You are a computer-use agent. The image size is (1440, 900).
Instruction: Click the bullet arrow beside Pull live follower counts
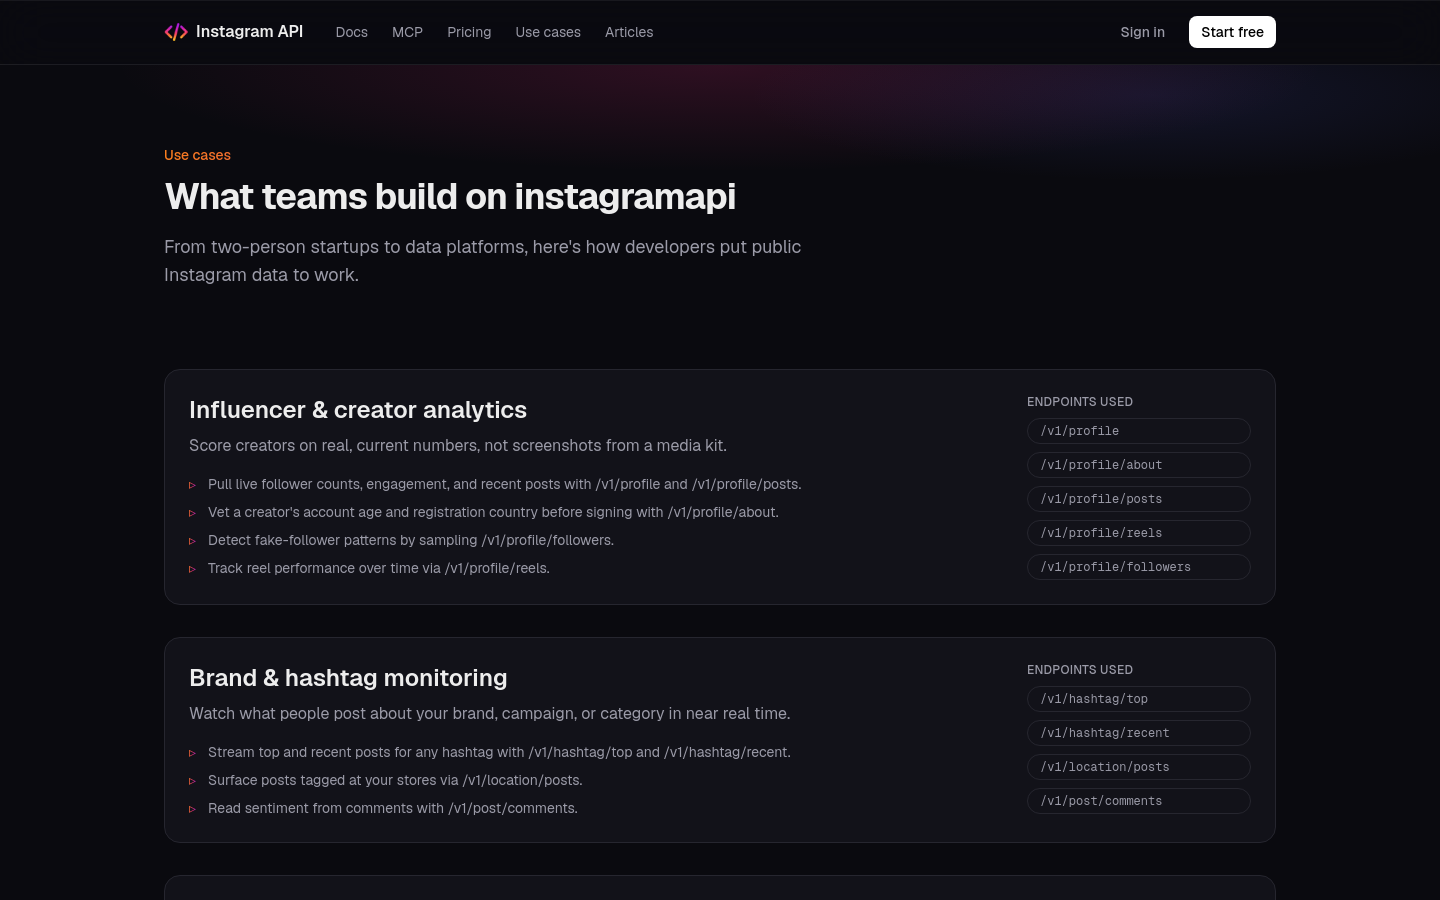click(x=192, y=485)
